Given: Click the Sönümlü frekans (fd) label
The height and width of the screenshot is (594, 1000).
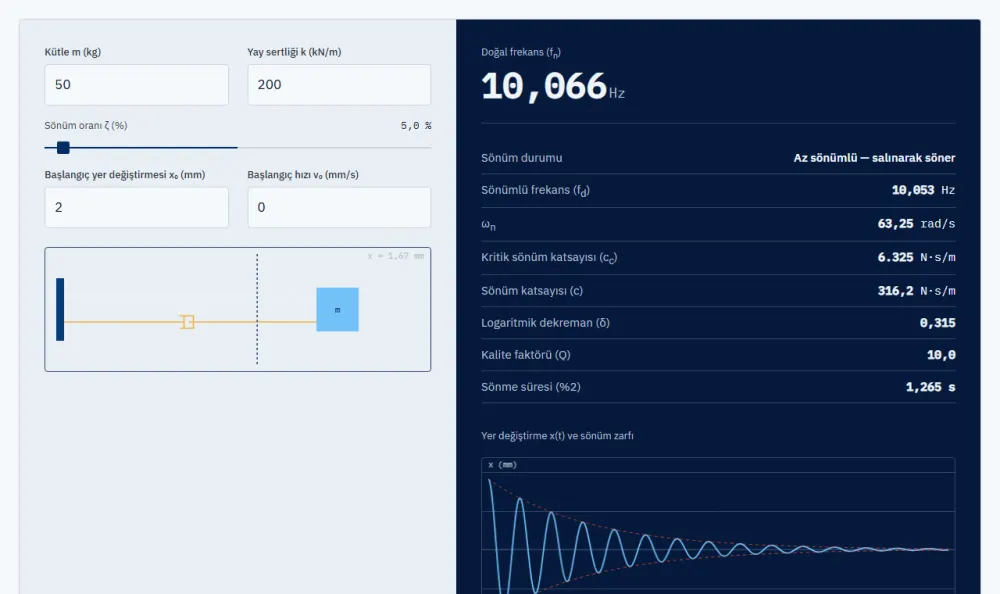Looking at the screenshot, I should 535,190.
